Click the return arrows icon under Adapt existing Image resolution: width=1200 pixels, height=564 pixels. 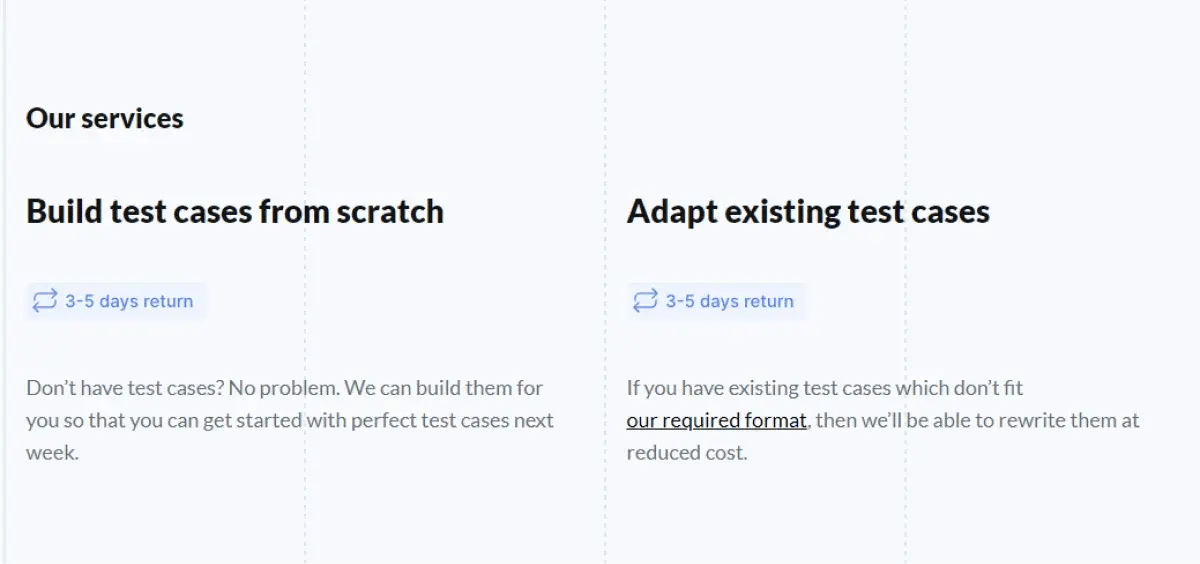(x=646, y=301)
